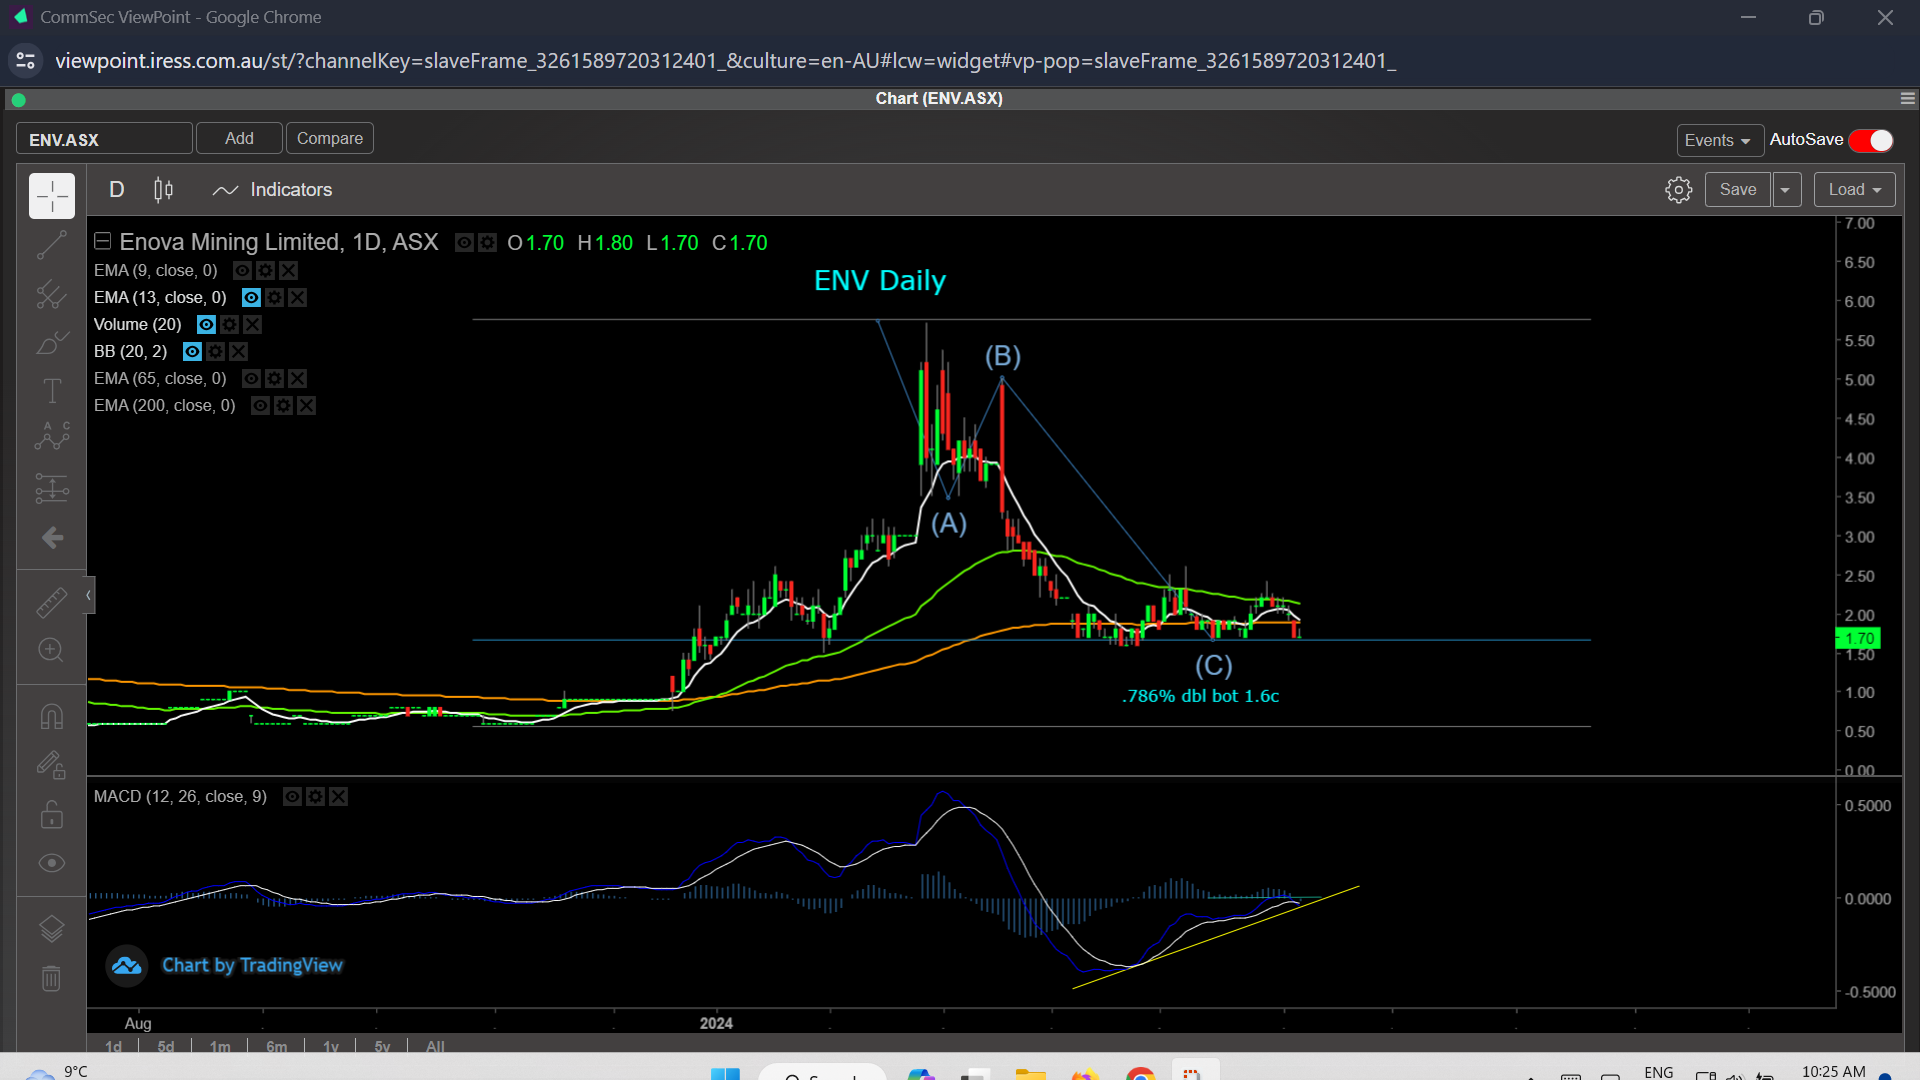Open the Events dropdown

pos(1719,140)
